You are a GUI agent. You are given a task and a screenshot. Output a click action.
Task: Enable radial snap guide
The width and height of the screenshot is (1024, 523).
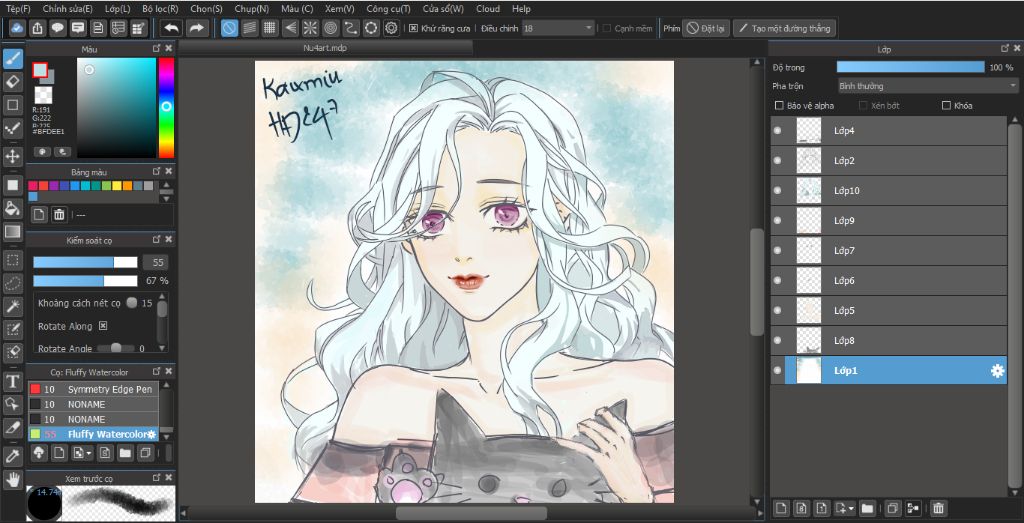tap(310, 28)
